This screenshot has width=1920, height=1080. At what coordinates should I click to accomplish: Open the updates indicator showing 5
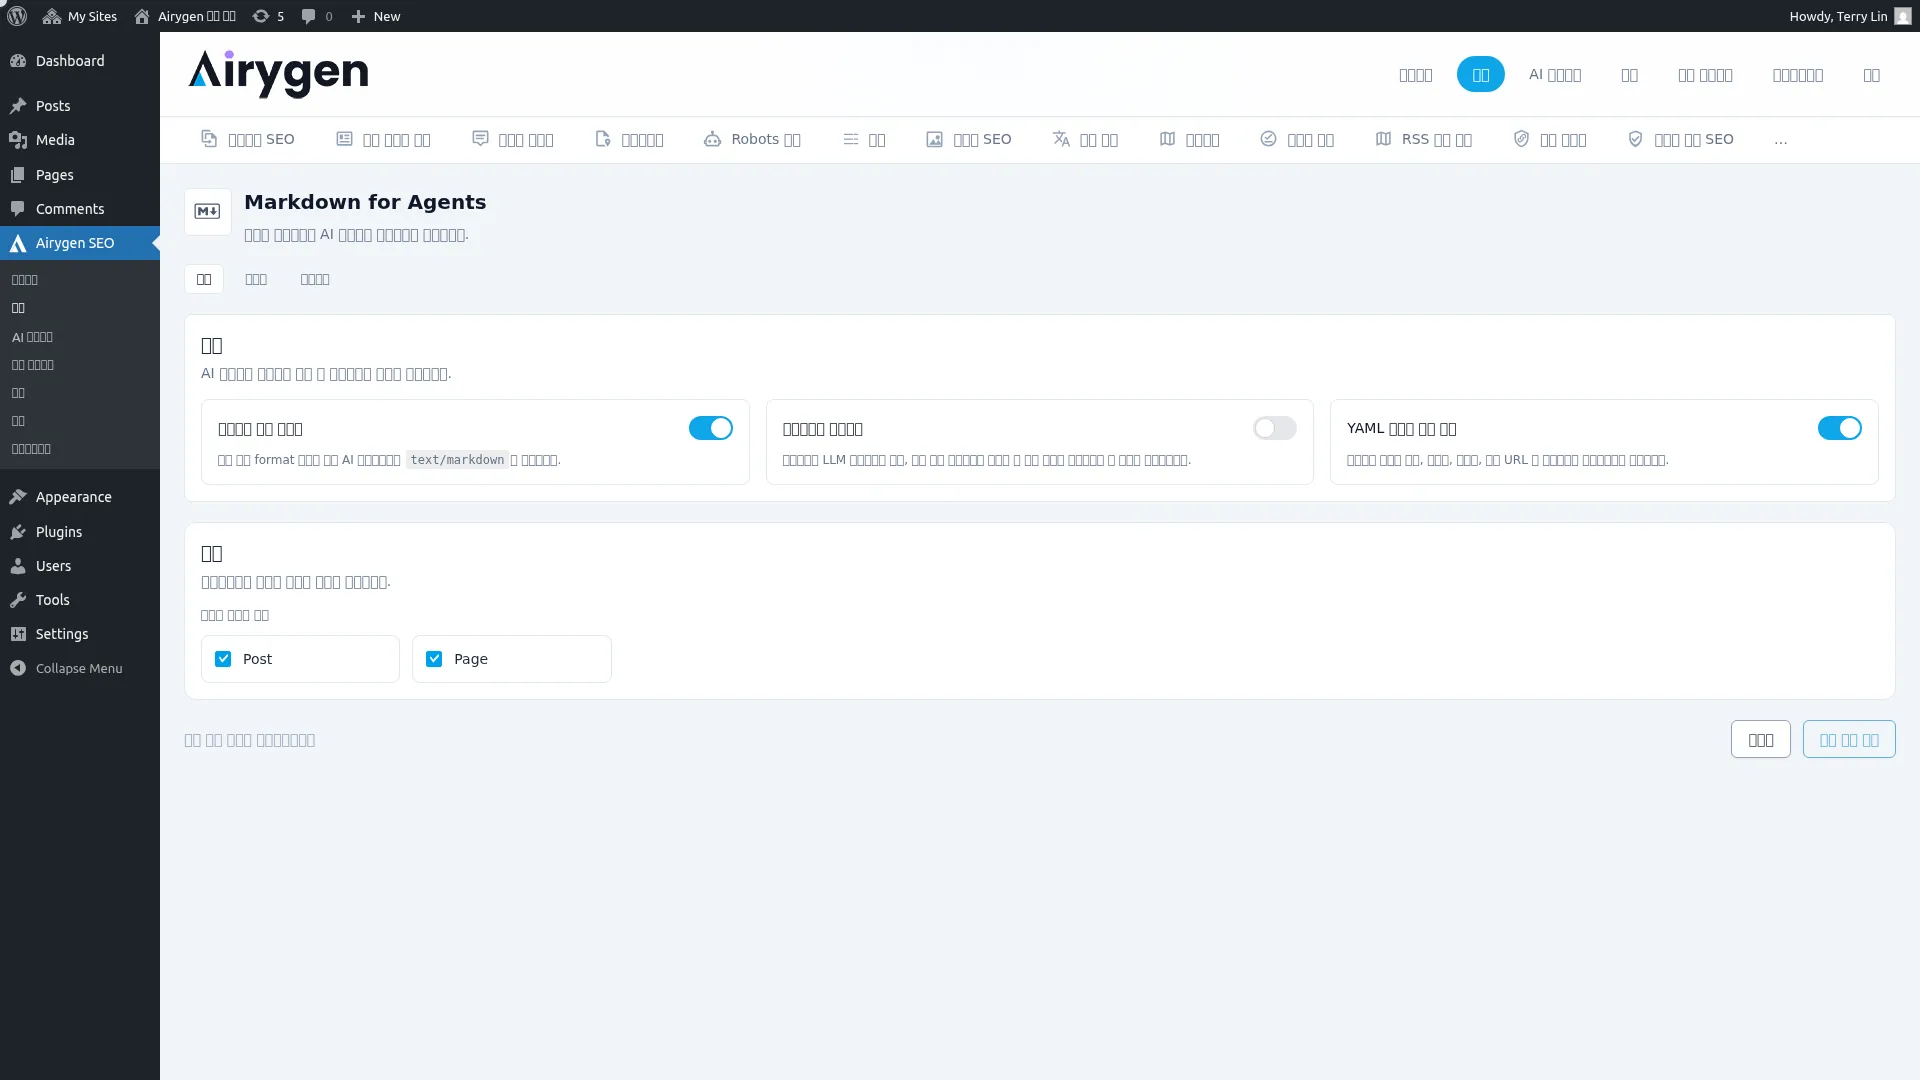[x=268, y=16]
